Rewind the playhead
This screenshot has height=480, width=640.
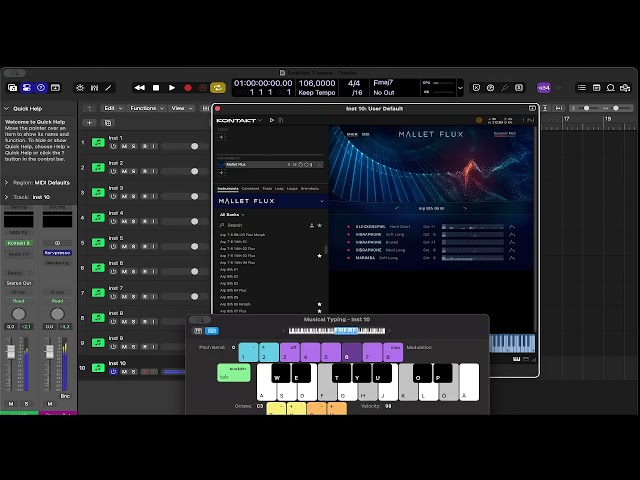(x=140, y=88)
